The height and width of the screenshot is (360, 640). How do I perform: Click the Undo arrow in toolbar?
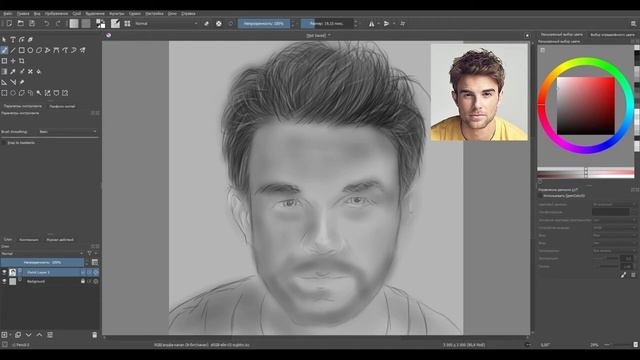click(47, 24)
